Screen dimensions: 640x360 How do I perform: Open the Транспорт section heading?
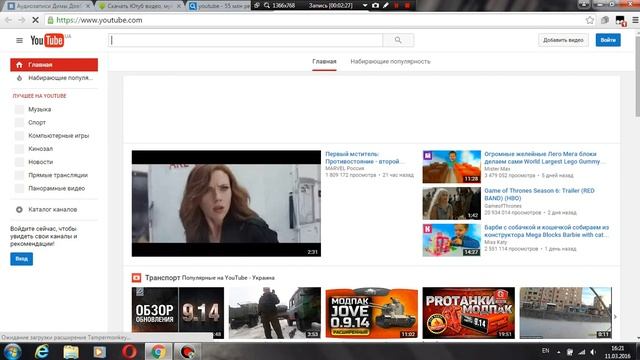coord(162,278)
